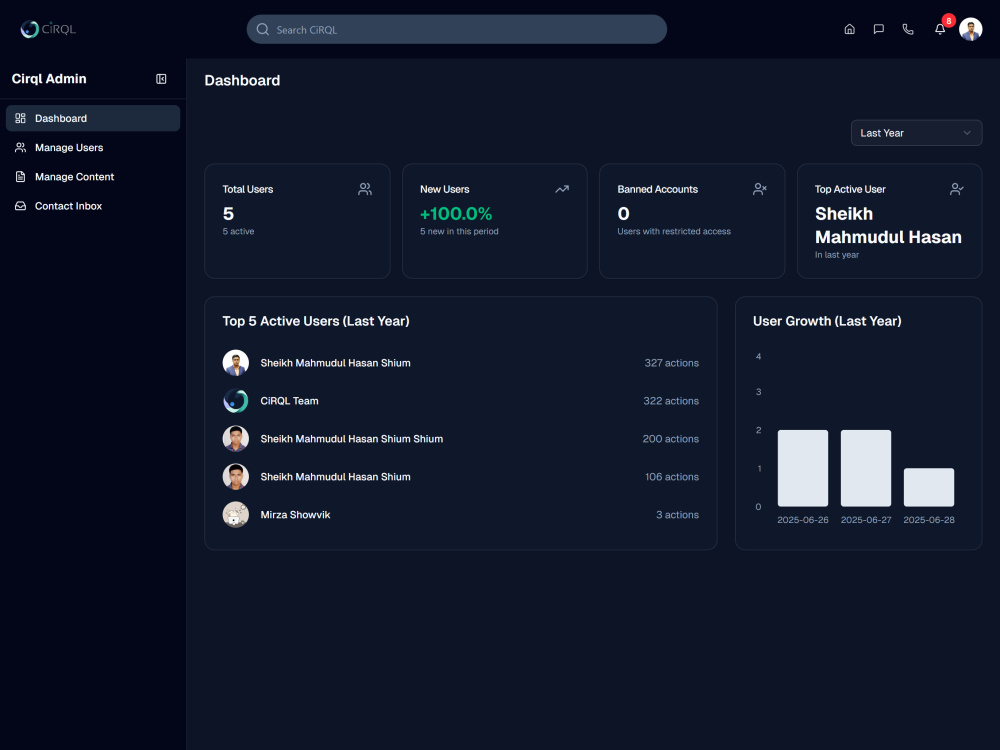
Task: Click the Banned Accounts count 0
Action: (624, 214)
